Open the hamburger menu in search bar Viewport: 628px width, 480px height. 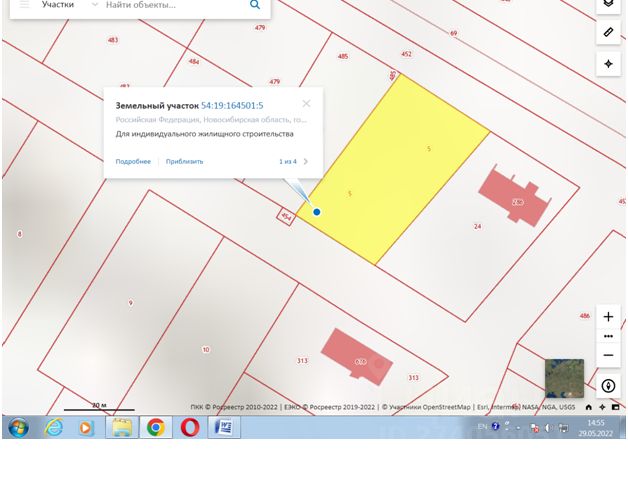[x=24, y=5]
